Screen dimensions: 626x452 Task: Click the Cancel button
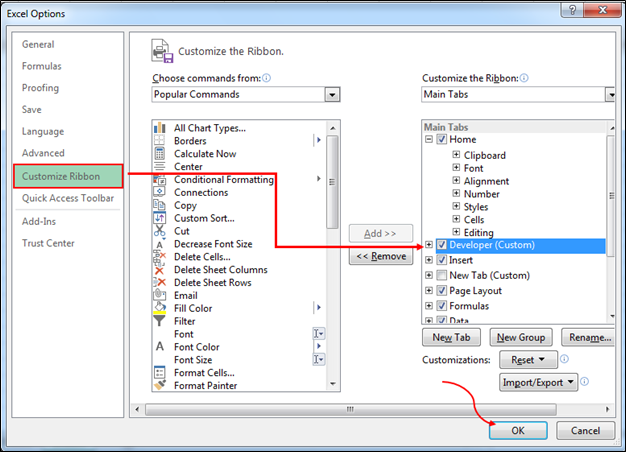pyautogui.click(x=585, y=430)
